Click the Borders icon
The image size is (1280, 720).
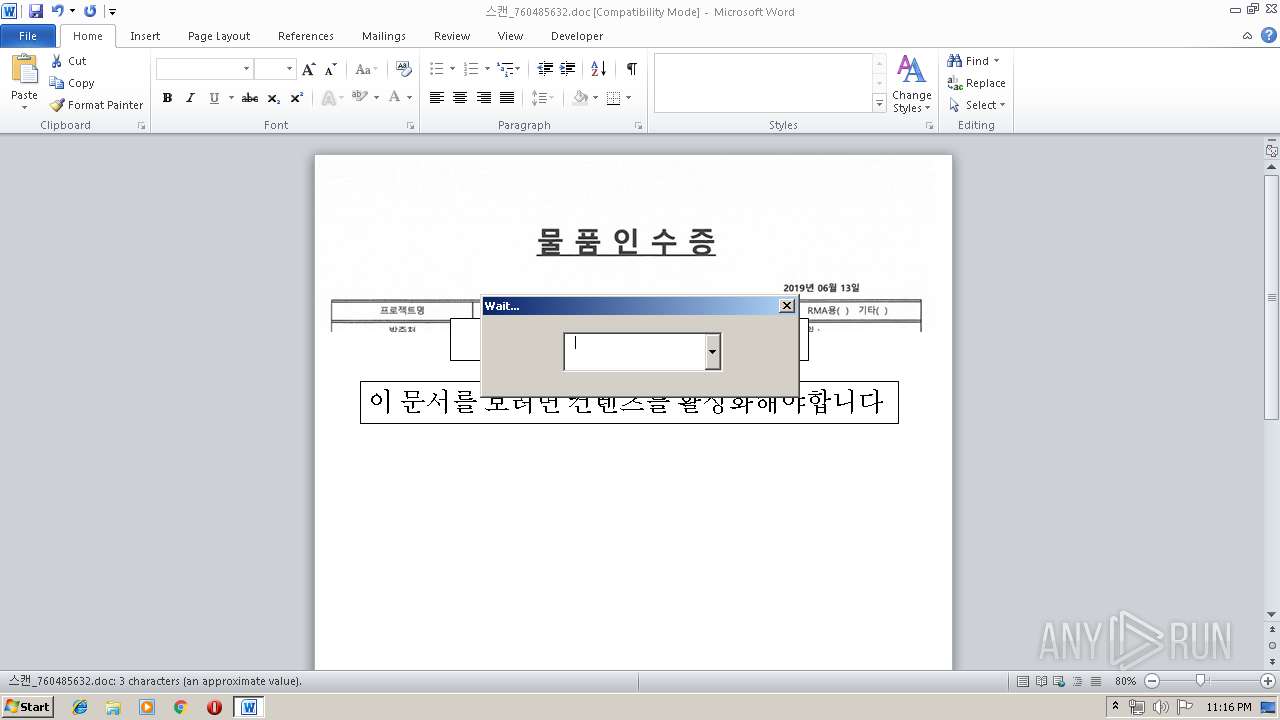tap(613, 98)
